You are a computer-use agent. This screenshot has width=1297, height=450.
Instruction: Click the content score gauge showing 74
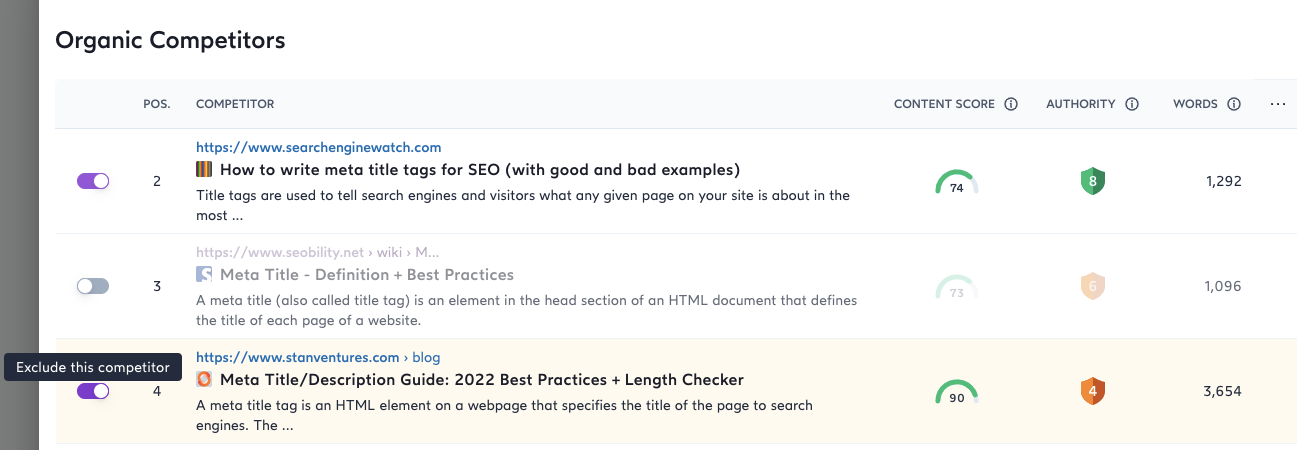(x=956, y=184)
